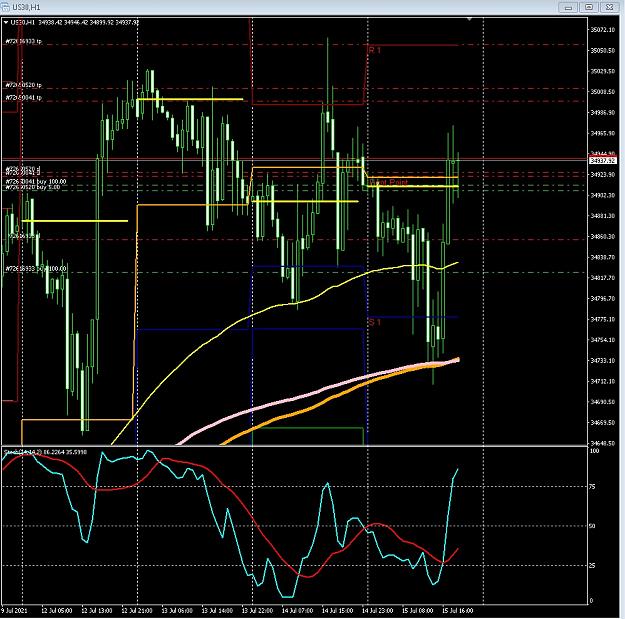Click the 12 Jul 13:00 time axis label
The height and width of the screenshot is (619, 625).
pos(97,610)
